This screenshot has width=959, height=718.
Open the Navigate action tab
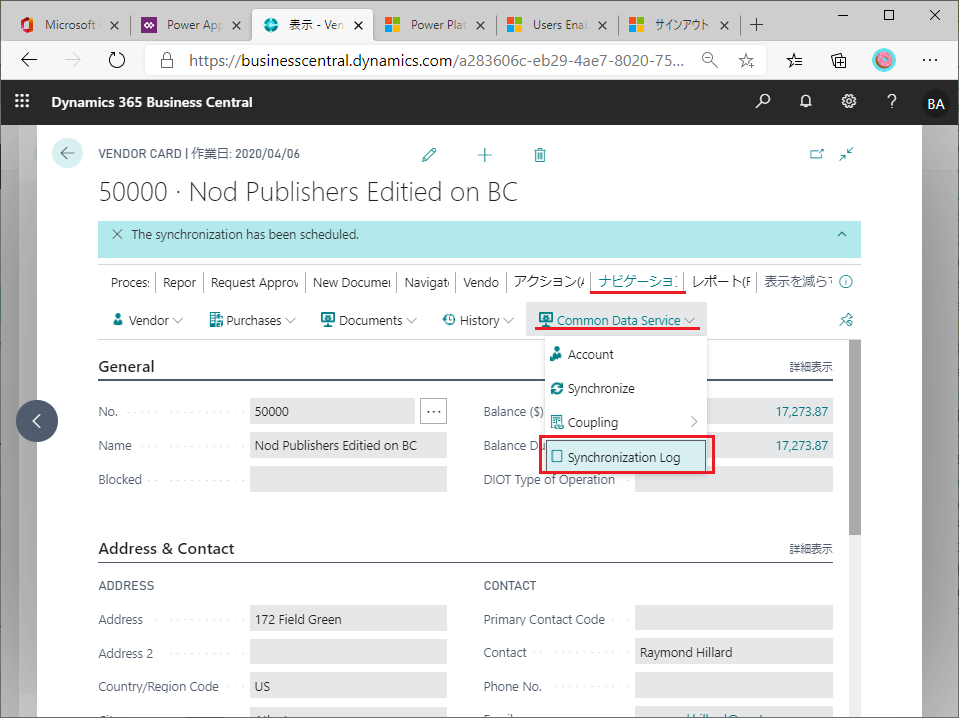click(x=427, y=282)
